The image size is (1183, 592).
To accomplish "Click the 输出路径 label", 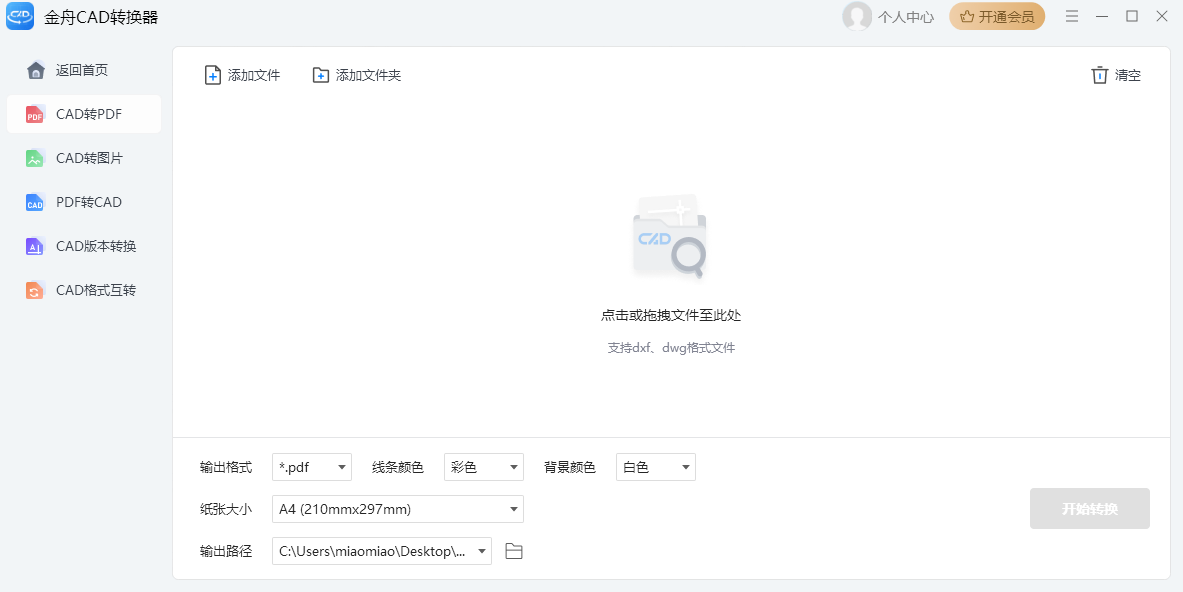I will (226, 551).
